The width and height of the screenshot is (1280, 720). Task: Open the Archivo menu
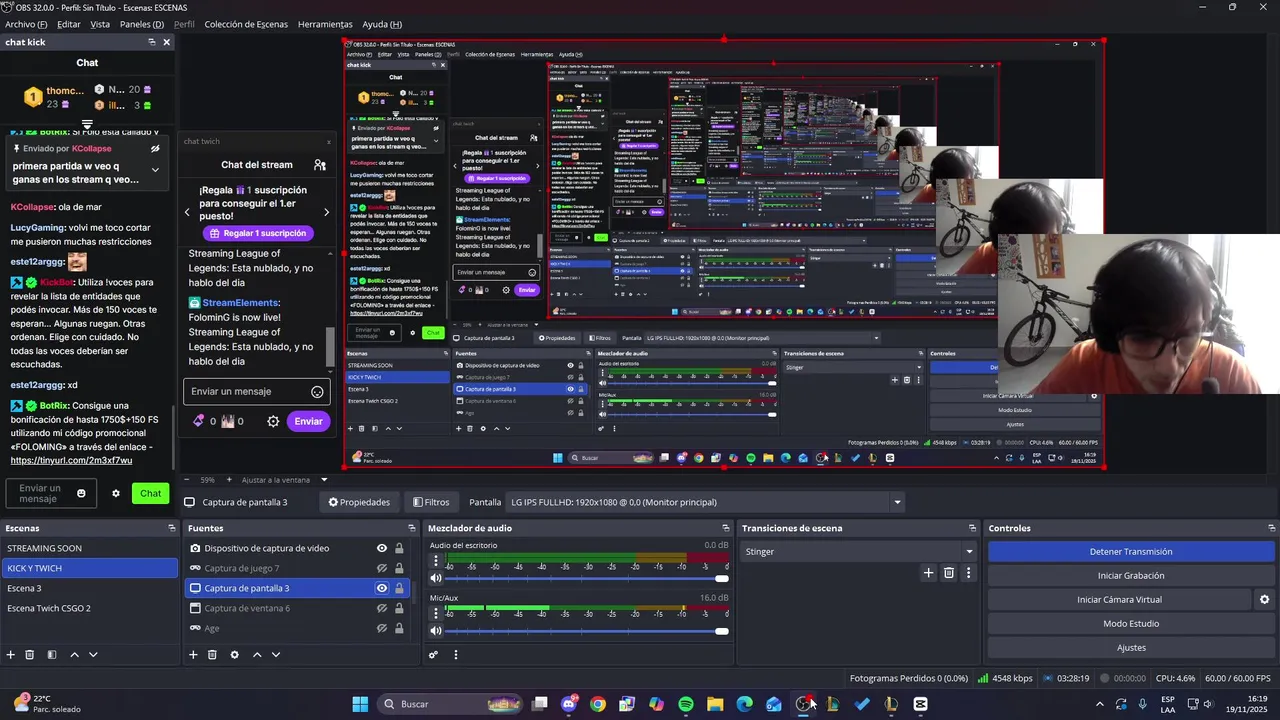26,24
